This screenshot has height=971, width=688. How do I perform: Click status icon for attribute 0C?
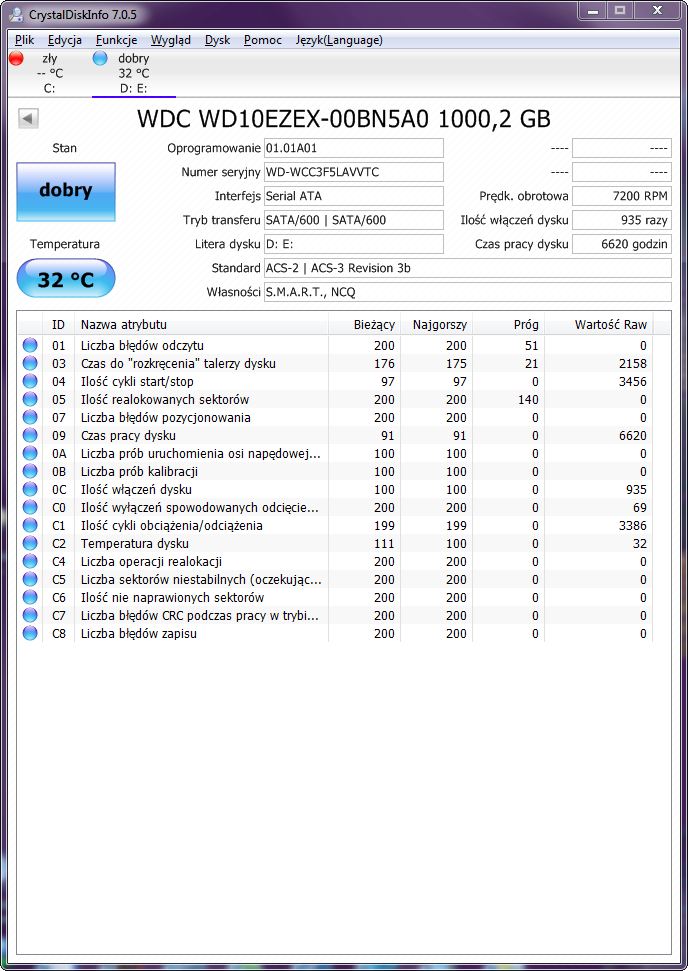coord(30,489)
